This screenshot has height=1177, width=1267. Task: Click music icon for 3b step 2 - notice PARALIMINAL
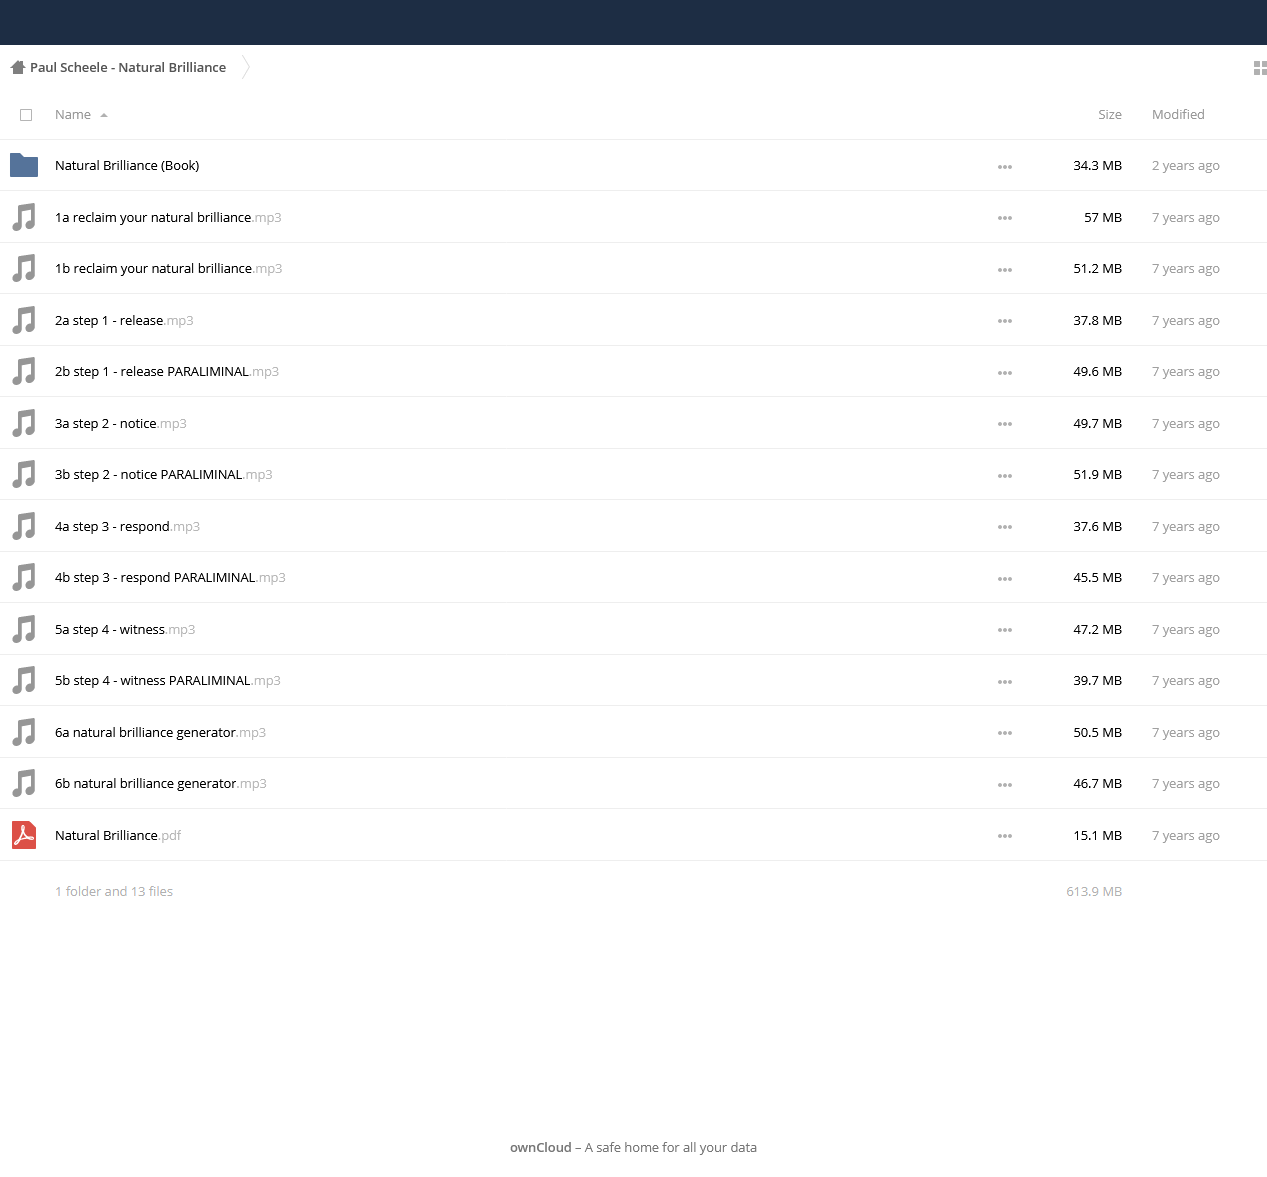click(x=24, y=474)
